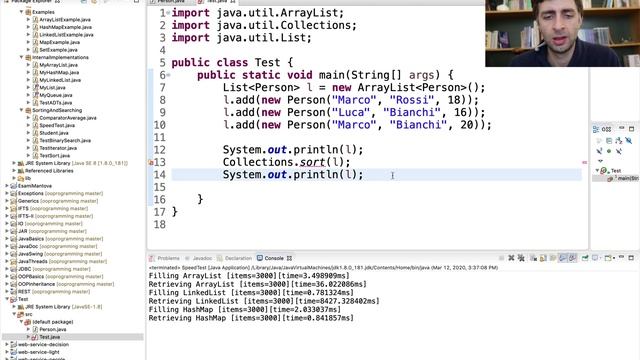Click Remove All Terminated Launches double-X icon
The width and height of the screenshot is (640, 360).
(x=521, y=258)
